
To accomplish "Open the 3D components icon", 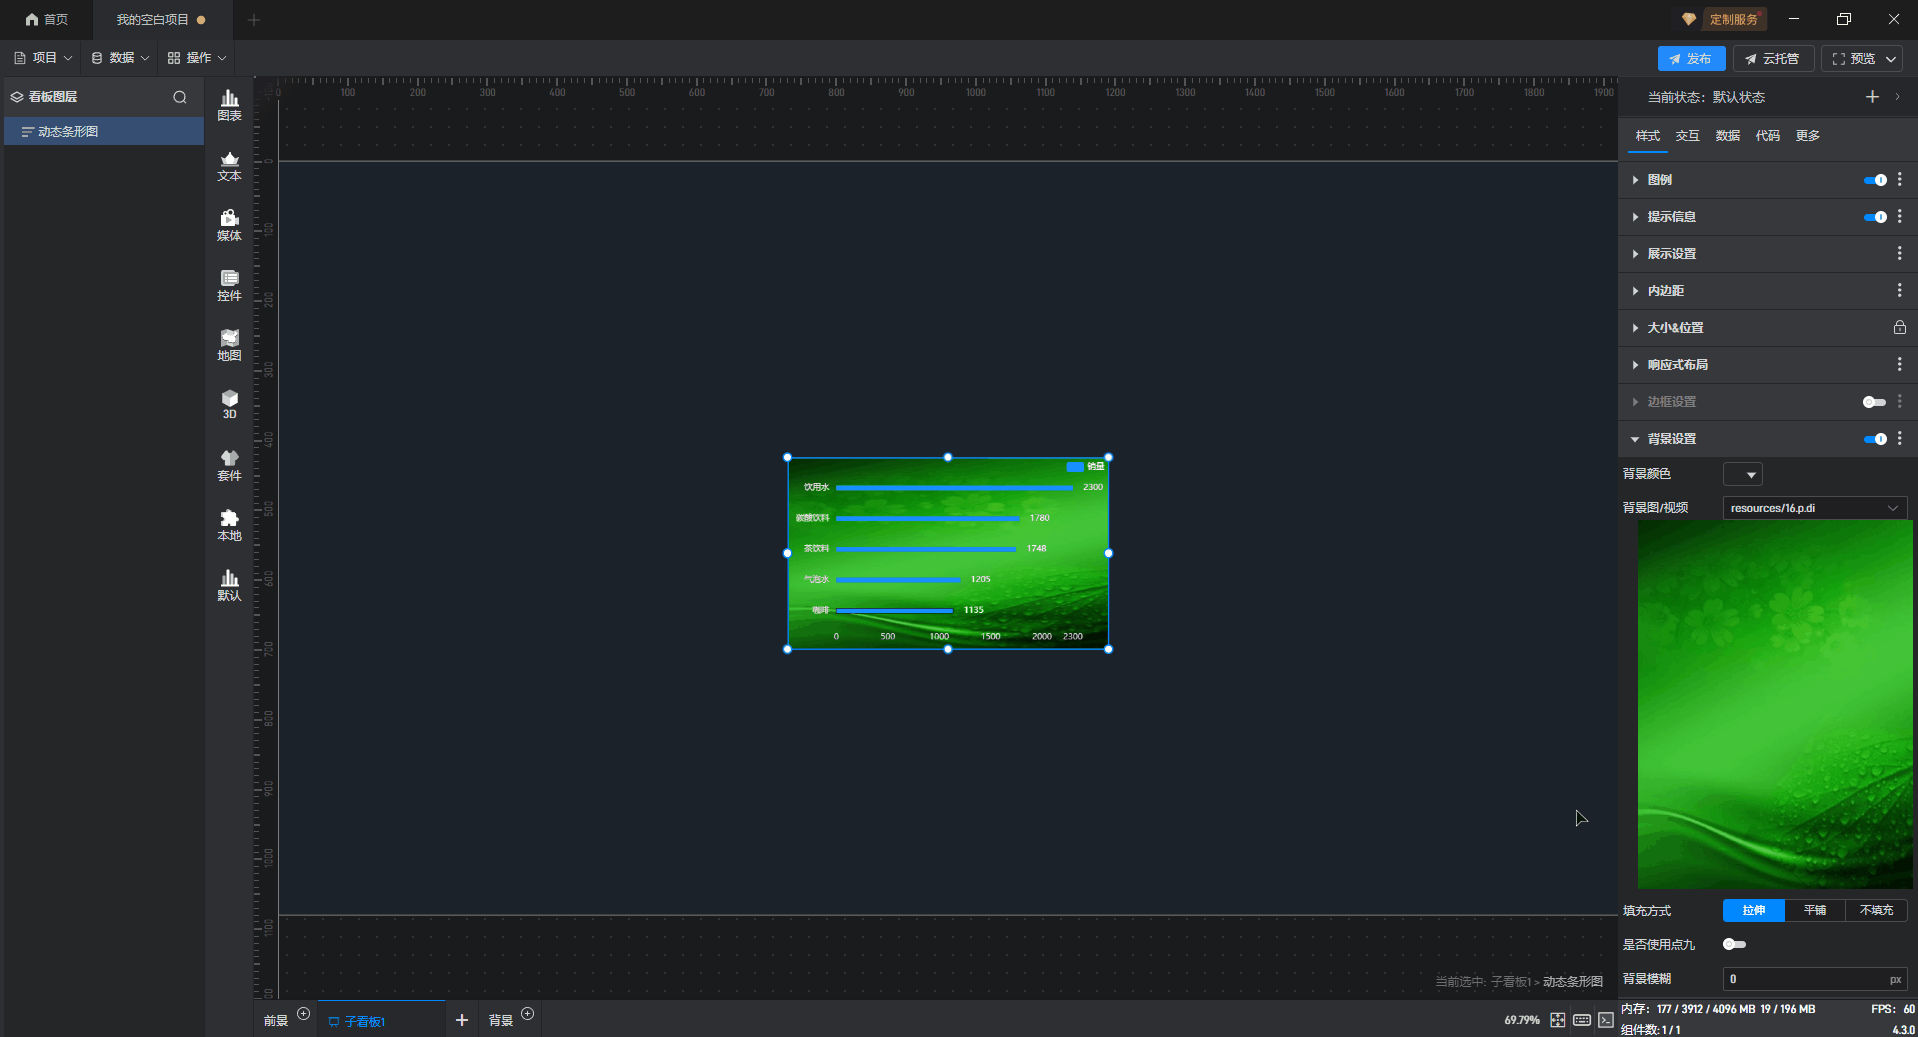I will (229, 404).
